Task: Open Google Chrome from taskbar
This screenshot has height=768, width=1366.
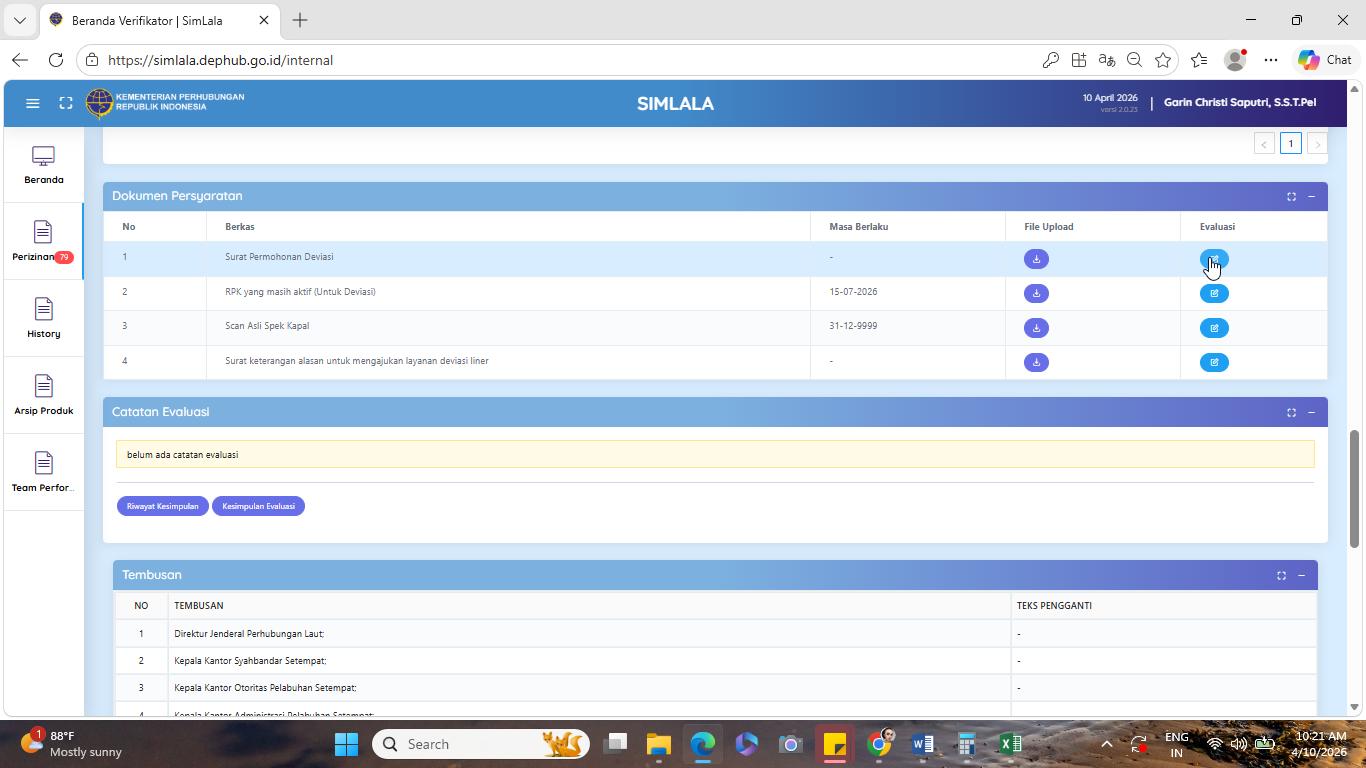Action: [x=880, y=744]
